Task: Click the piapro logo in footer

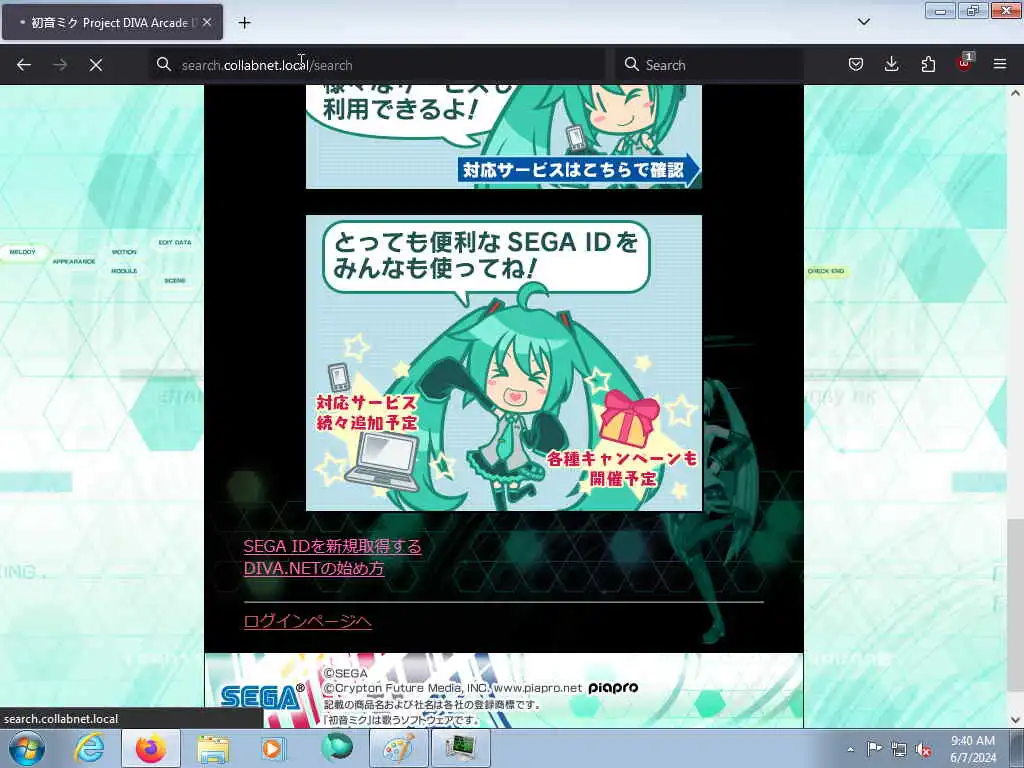Action: point(613,688)
